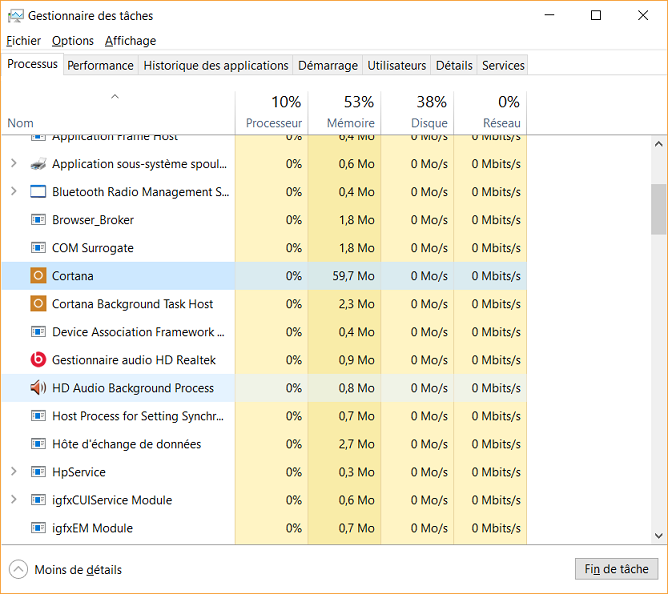Collapse view with Moins de détails

66,570
